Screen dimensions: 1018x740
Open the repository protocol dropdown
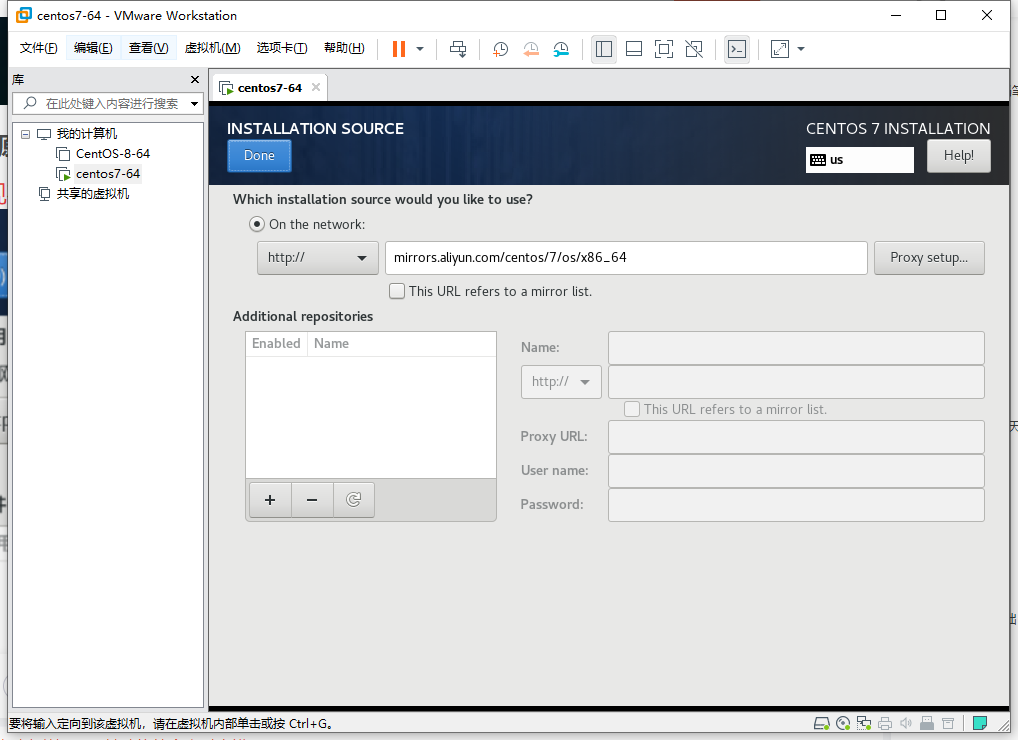pos(560,381)
